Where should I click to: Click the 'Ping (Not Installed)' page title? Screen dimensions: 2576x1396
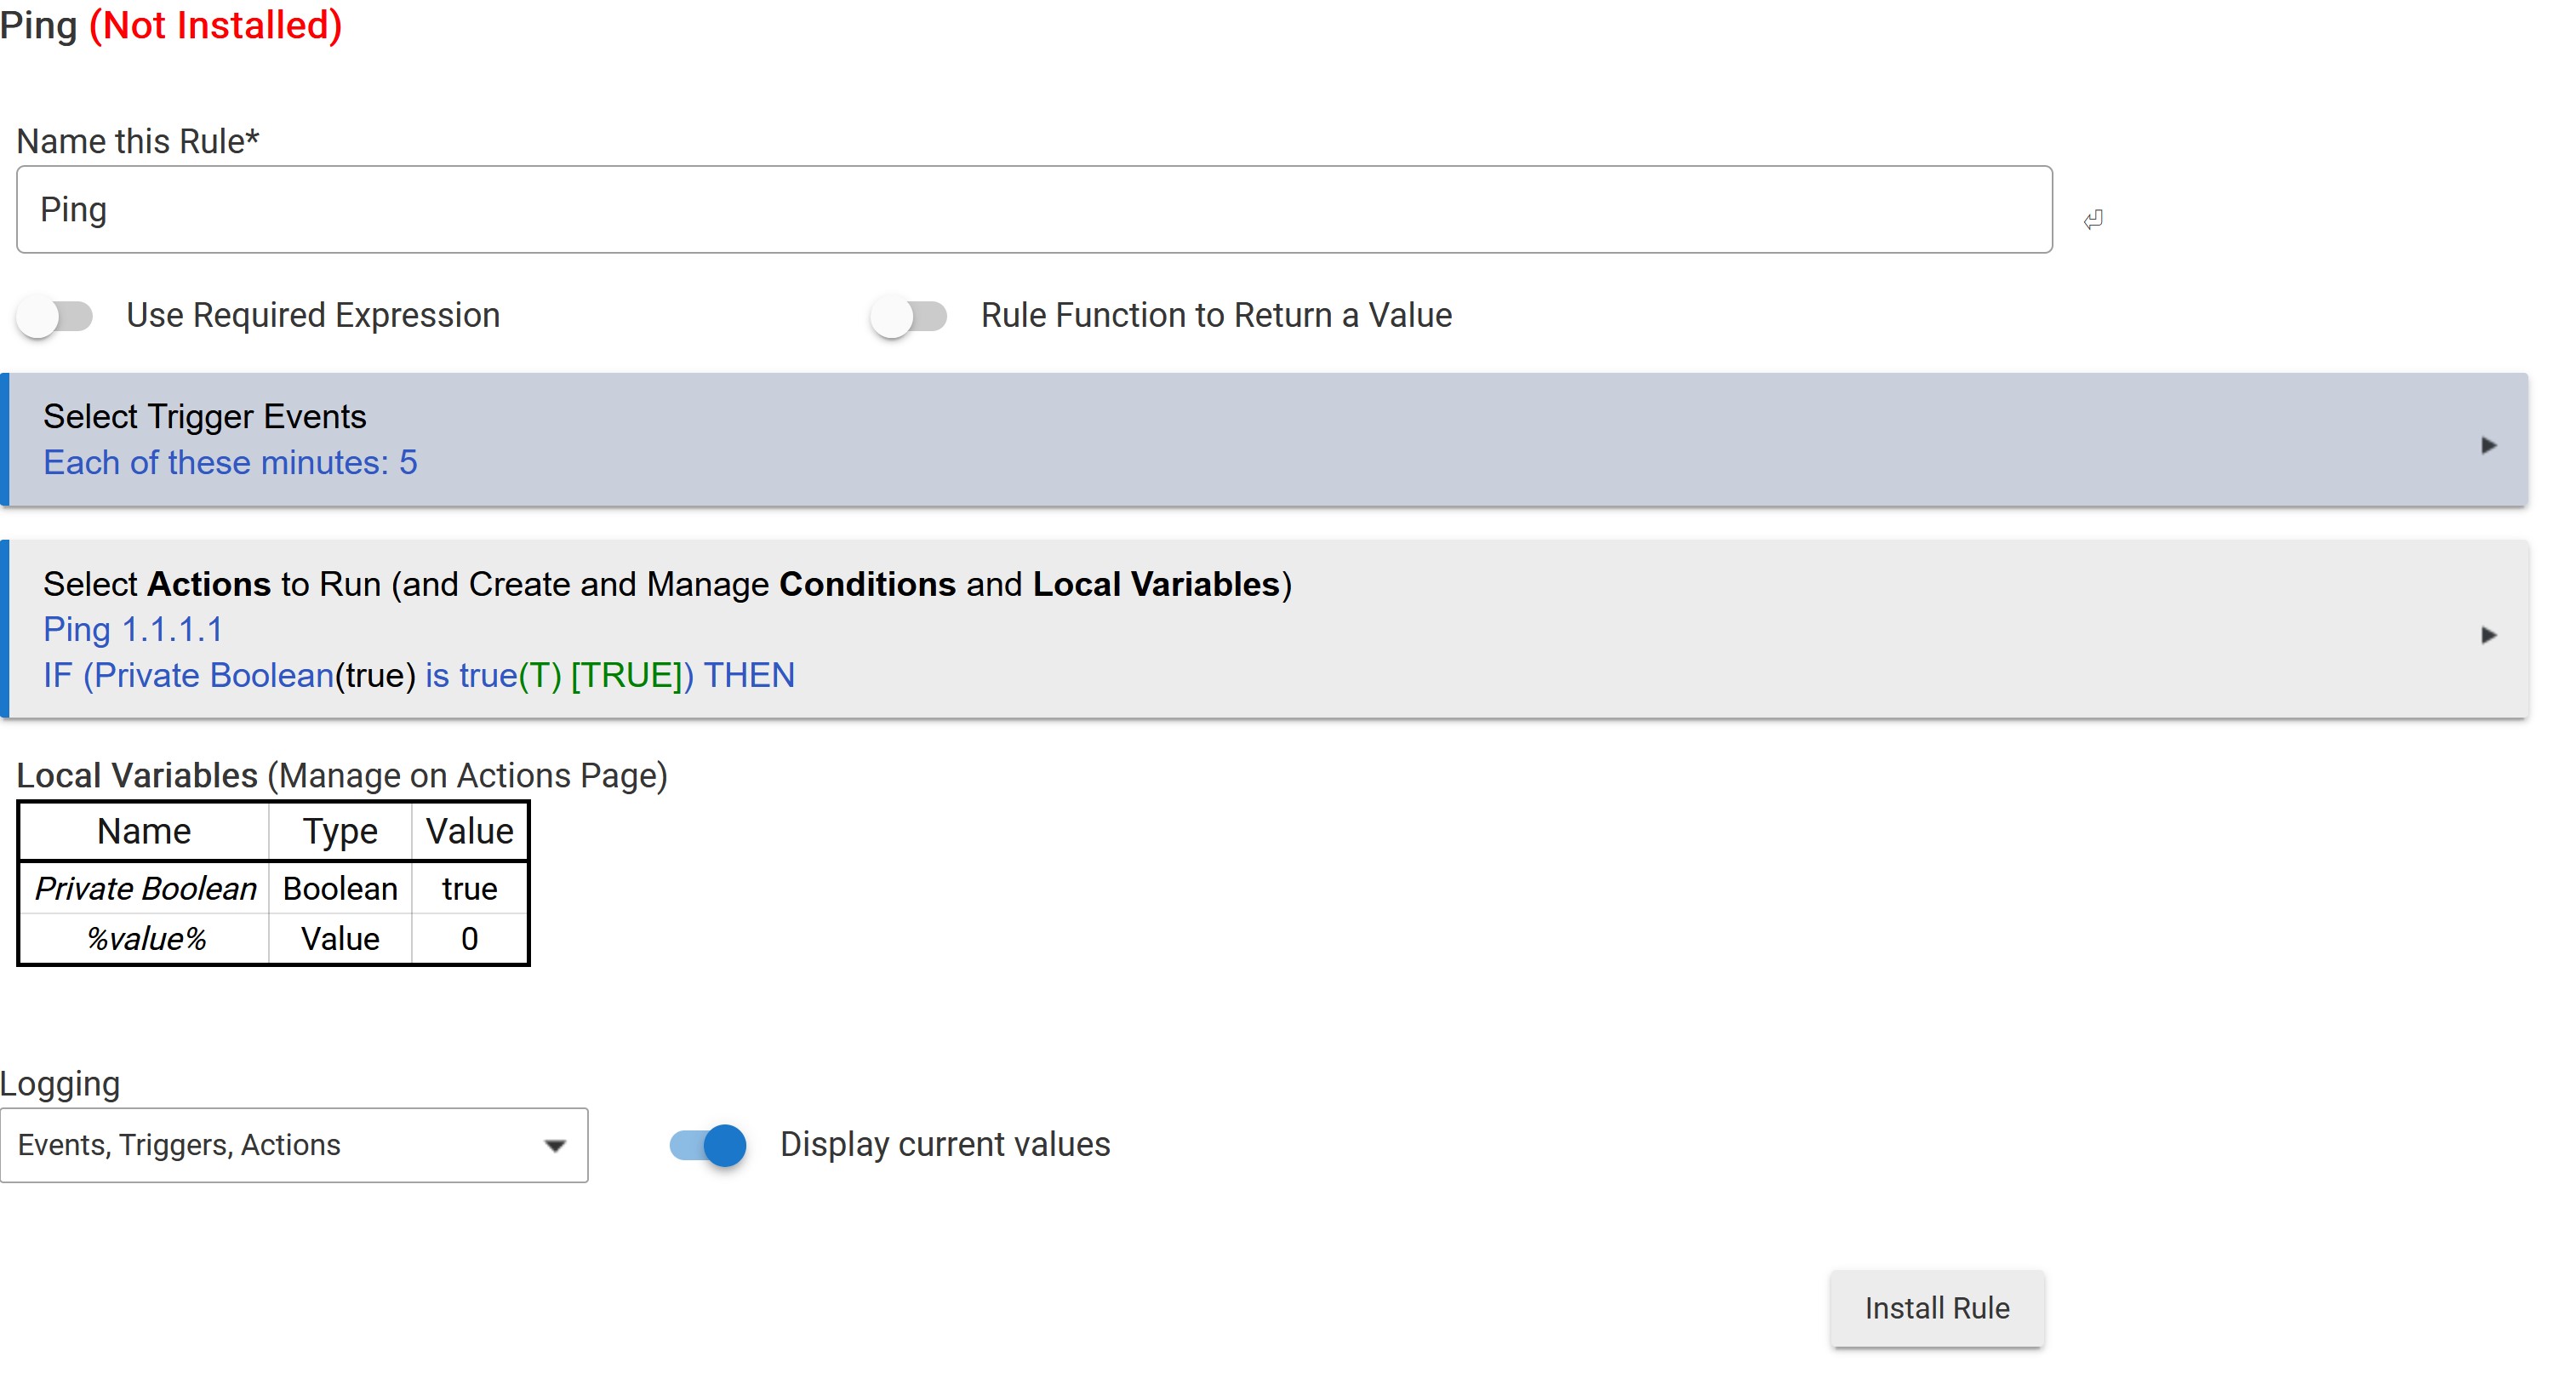(x=171, y=25)
